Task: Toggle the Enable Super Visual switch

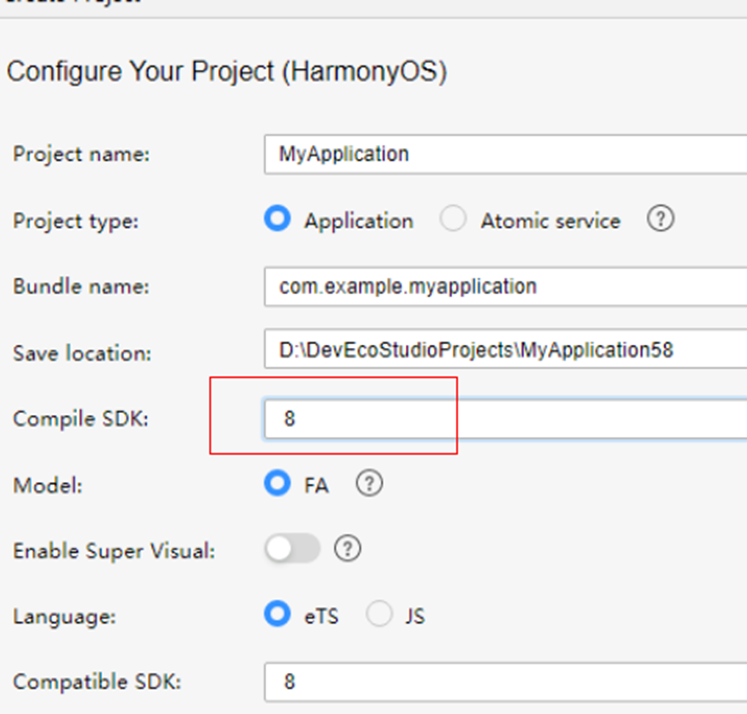Action: coord(293,549)
